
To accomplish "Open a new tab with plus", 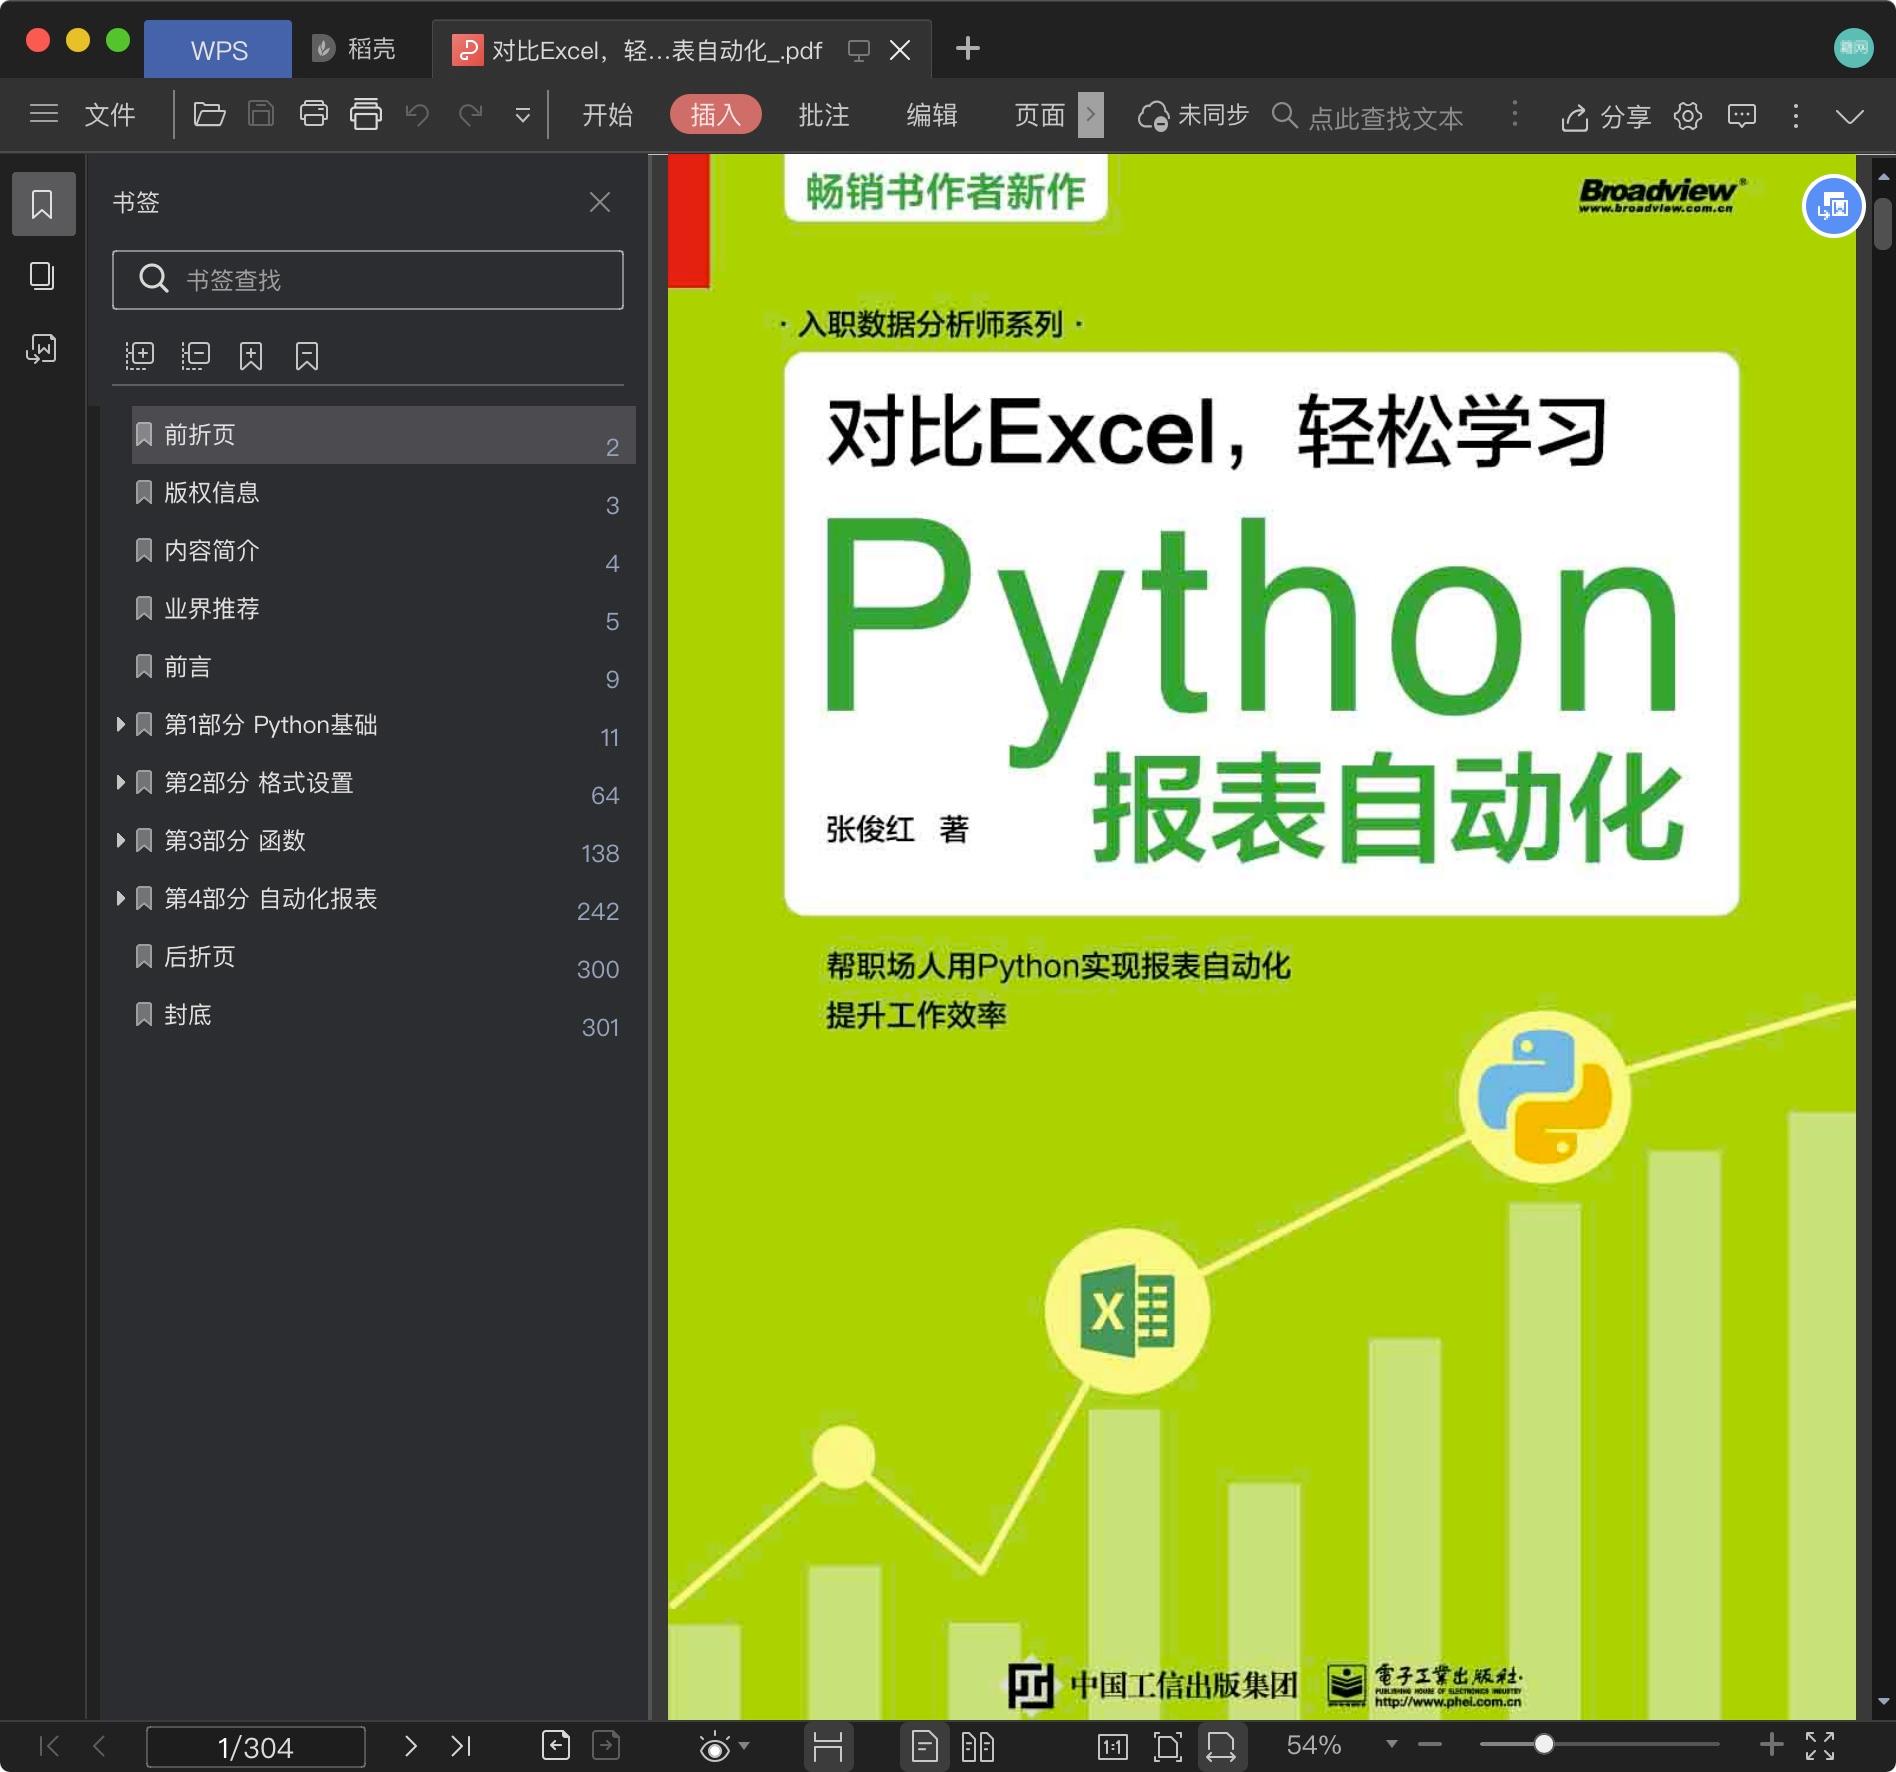I will click(967, 48).
